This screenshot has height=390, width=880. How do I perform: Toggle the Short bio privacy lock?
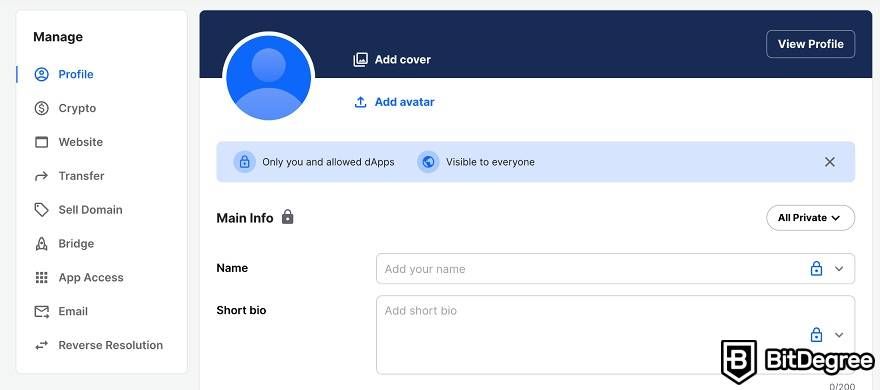[x=816, y=334]
